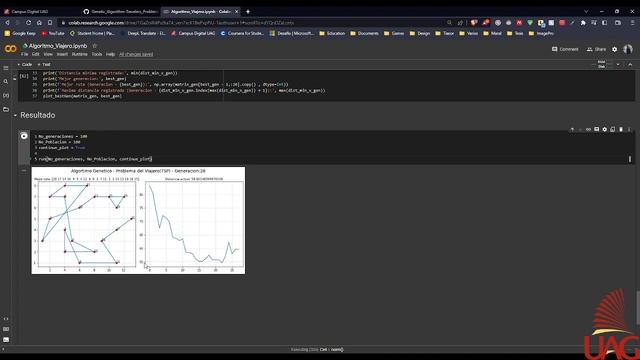
Task: Open Colab settings gear in header
Action: [615, 49]
